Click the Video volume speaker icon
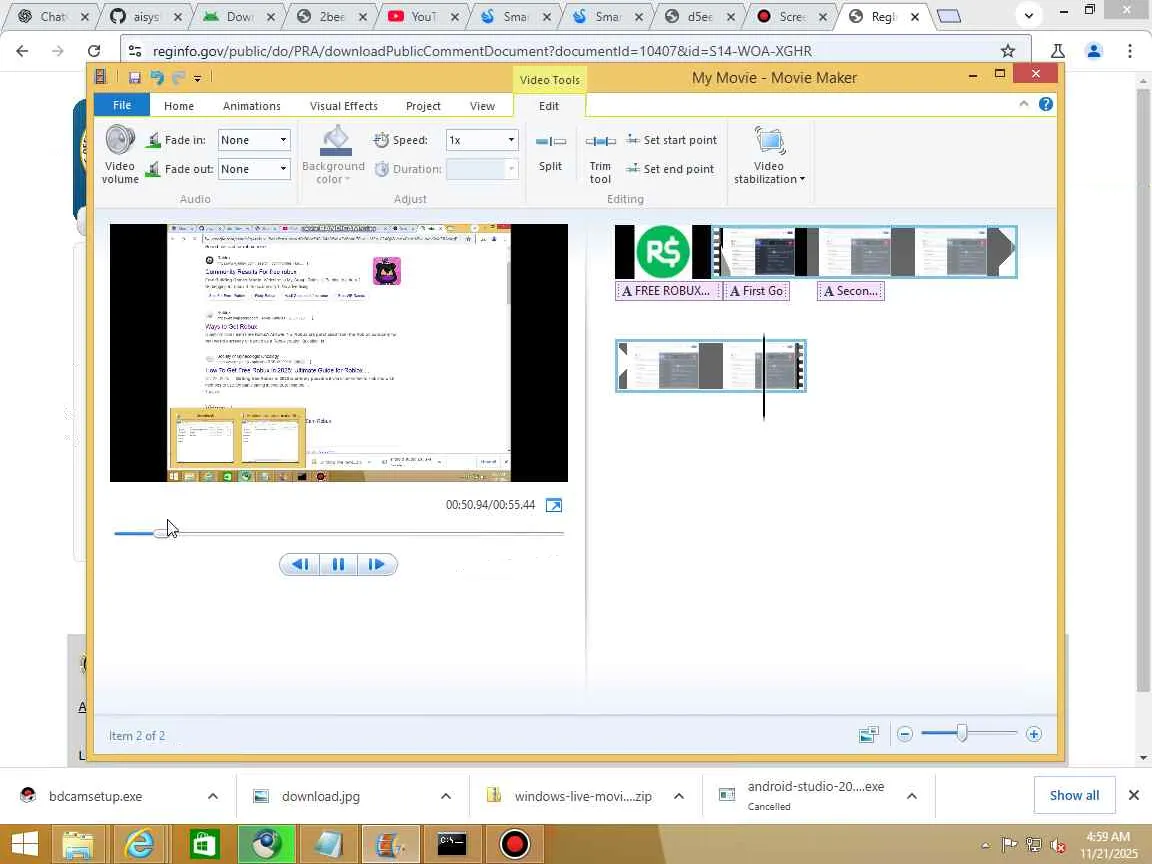 pyautogui.click(x=120, y=140)
